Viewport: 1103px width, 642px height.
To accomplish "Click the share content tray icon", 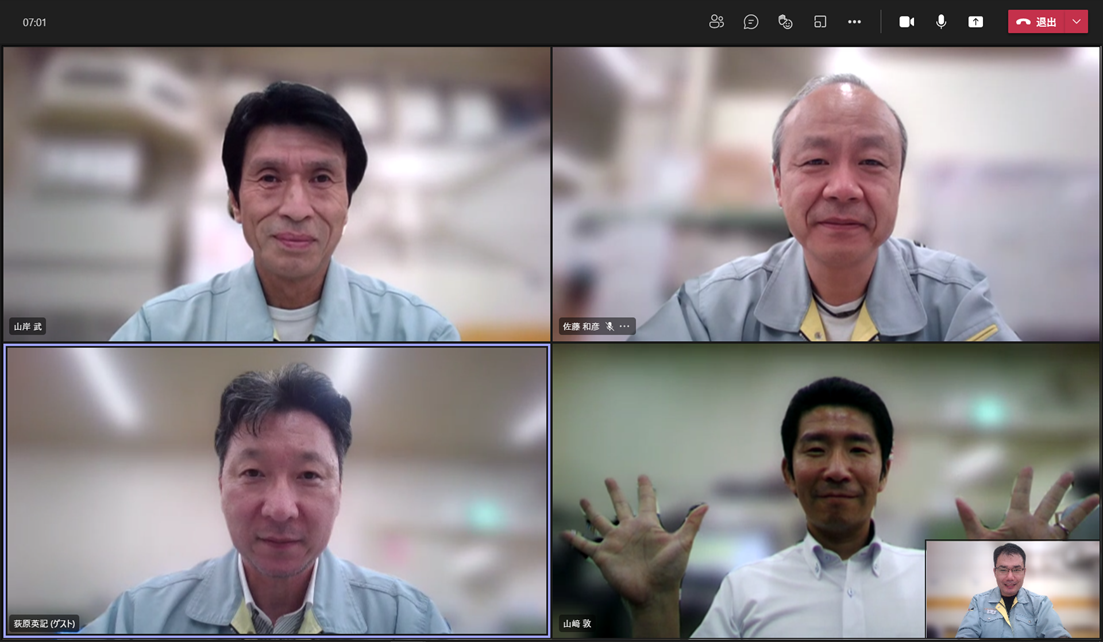I will (x=975, y=22).
